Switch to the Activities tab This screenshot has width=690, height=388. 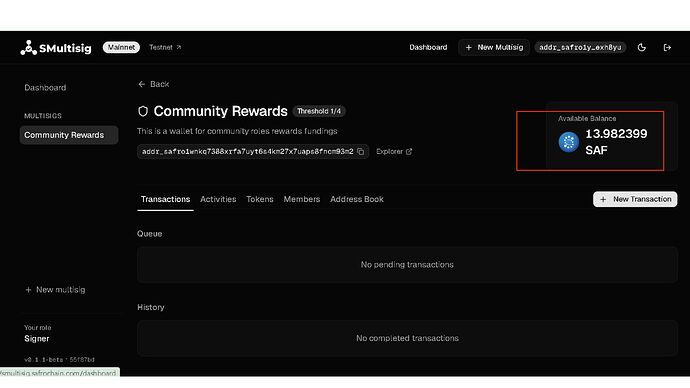click(218, 199)
